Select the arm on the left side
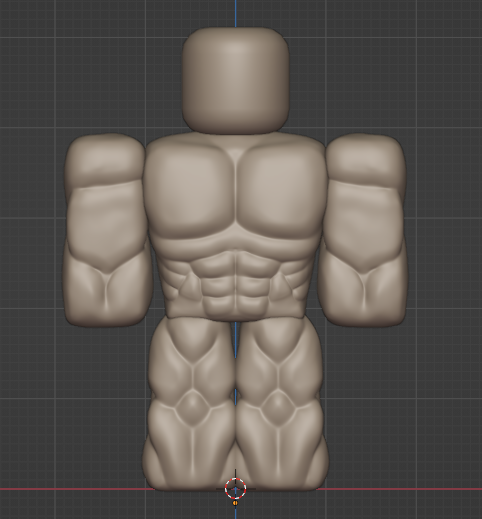Viewport: 482px width, 519px height. [107, 230]
